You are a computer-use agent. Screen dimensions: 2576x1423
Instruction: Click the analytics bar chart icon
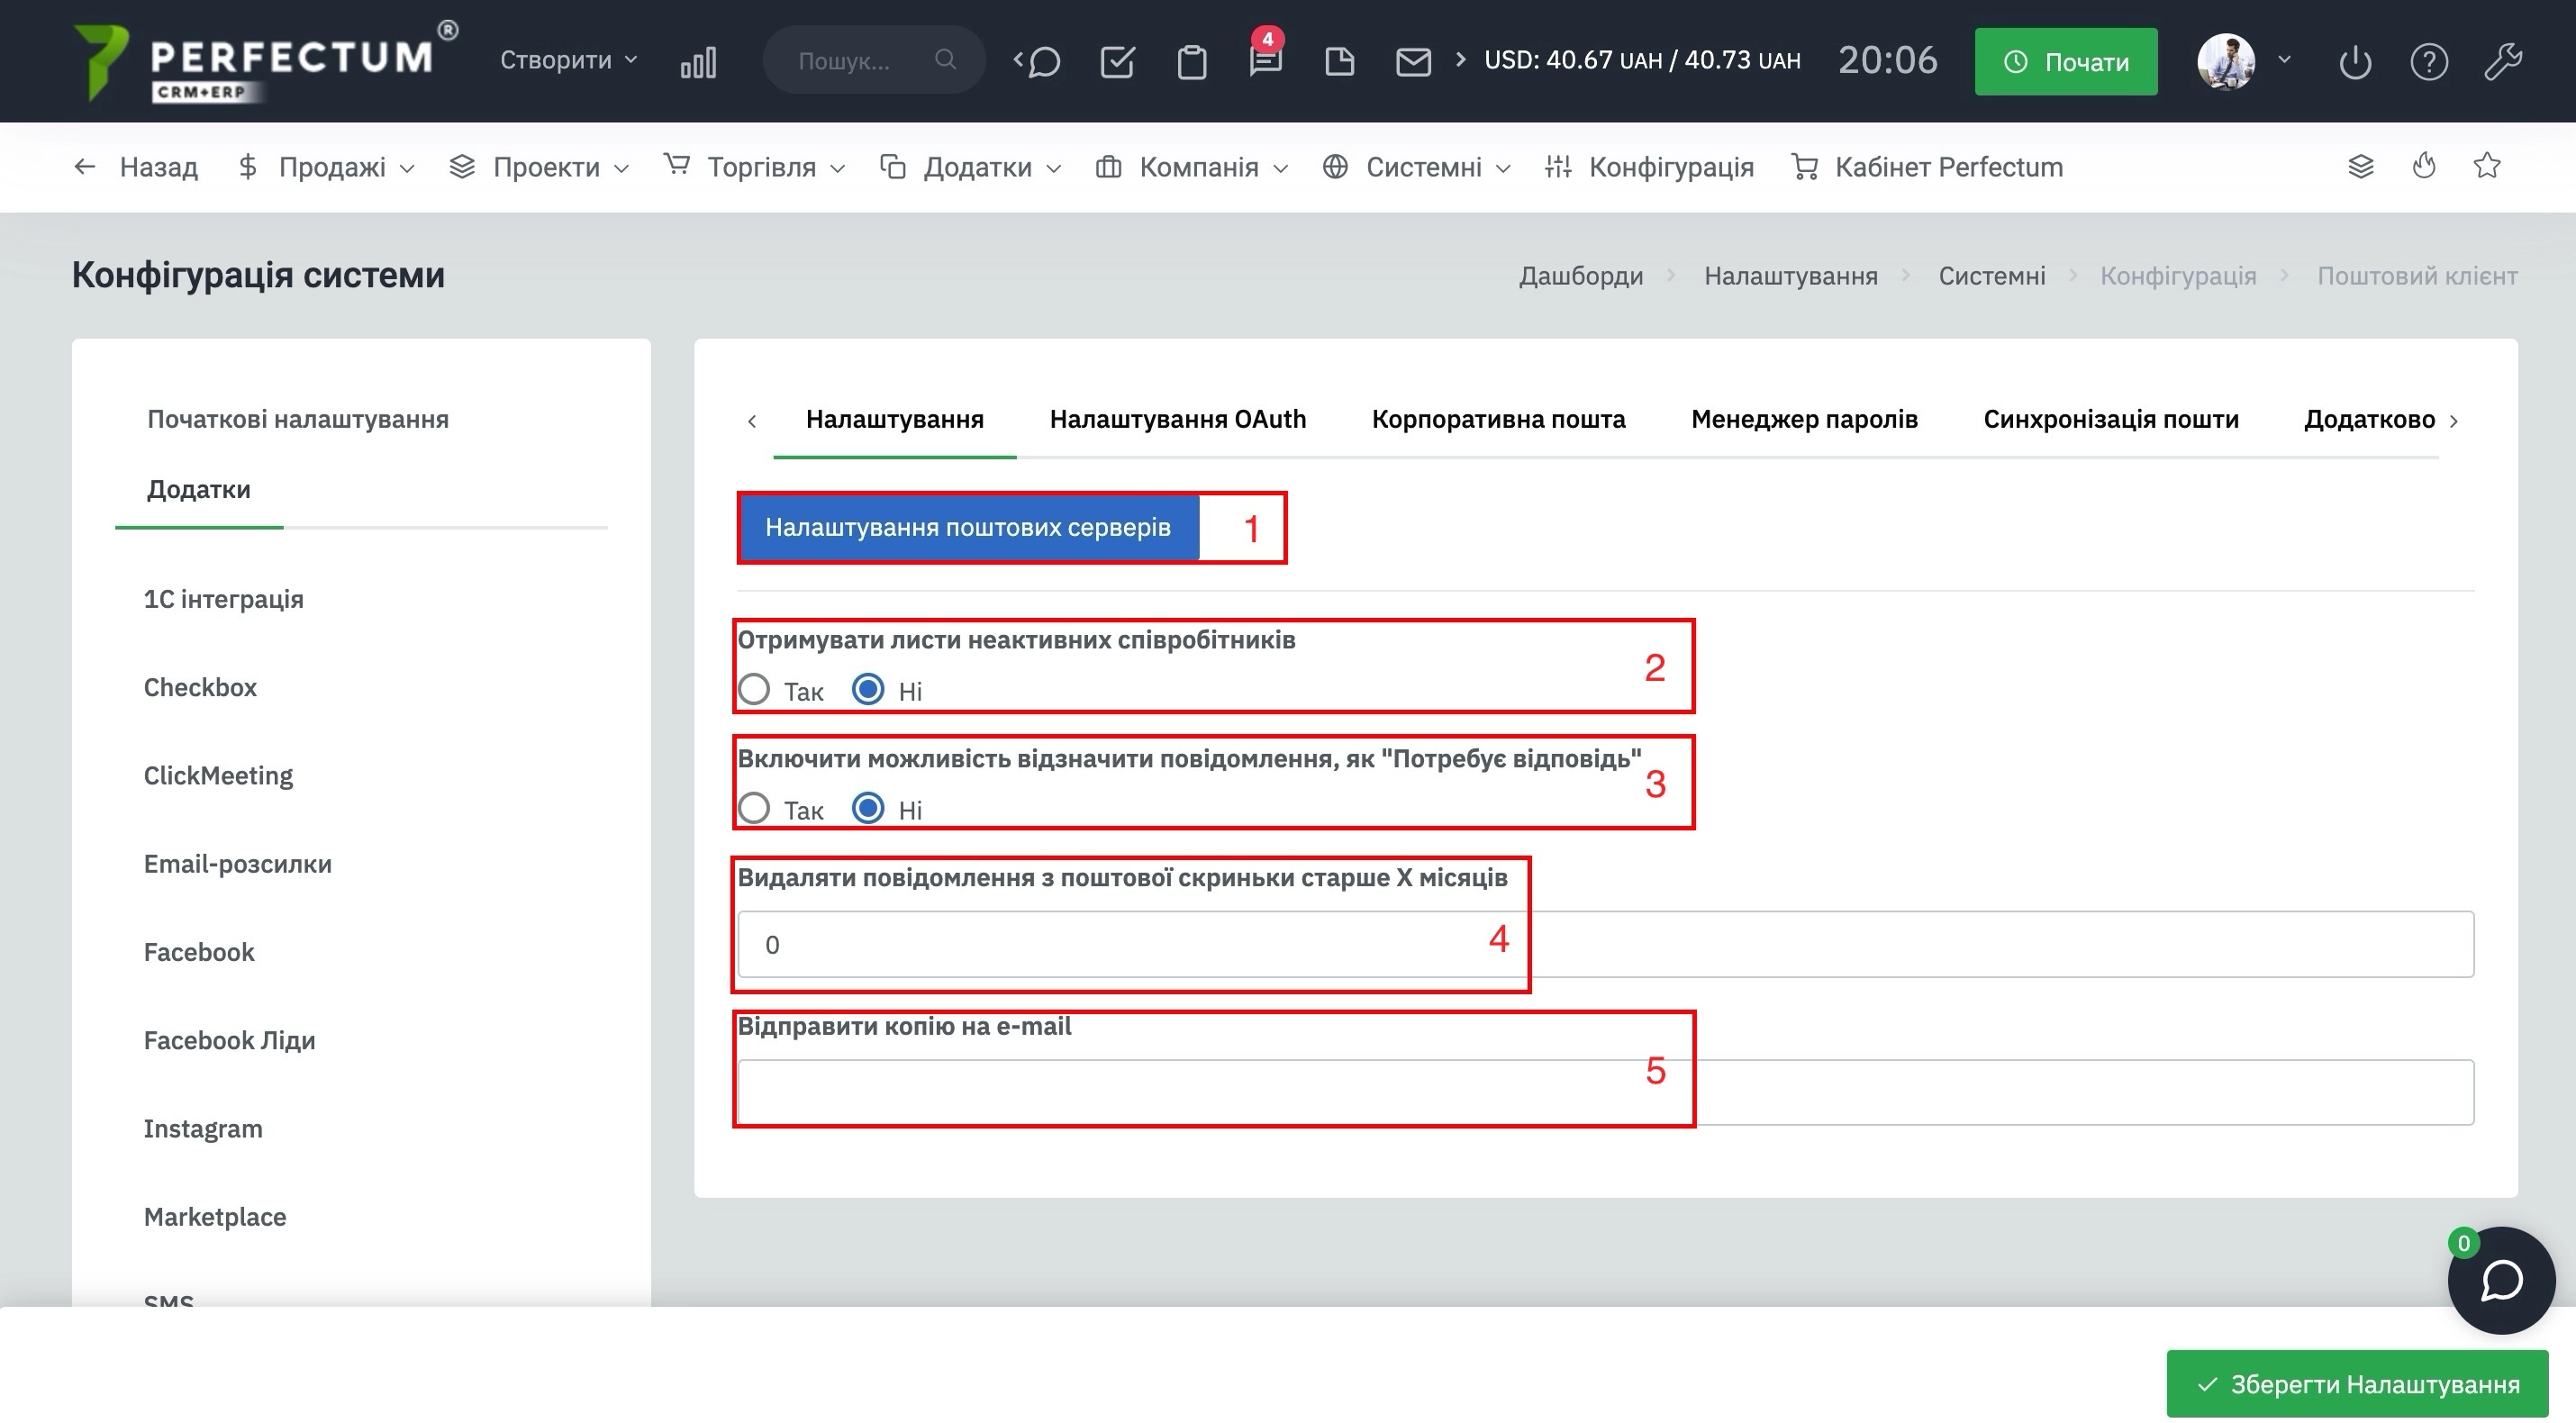pyautogui.click(x=697, y=61)
